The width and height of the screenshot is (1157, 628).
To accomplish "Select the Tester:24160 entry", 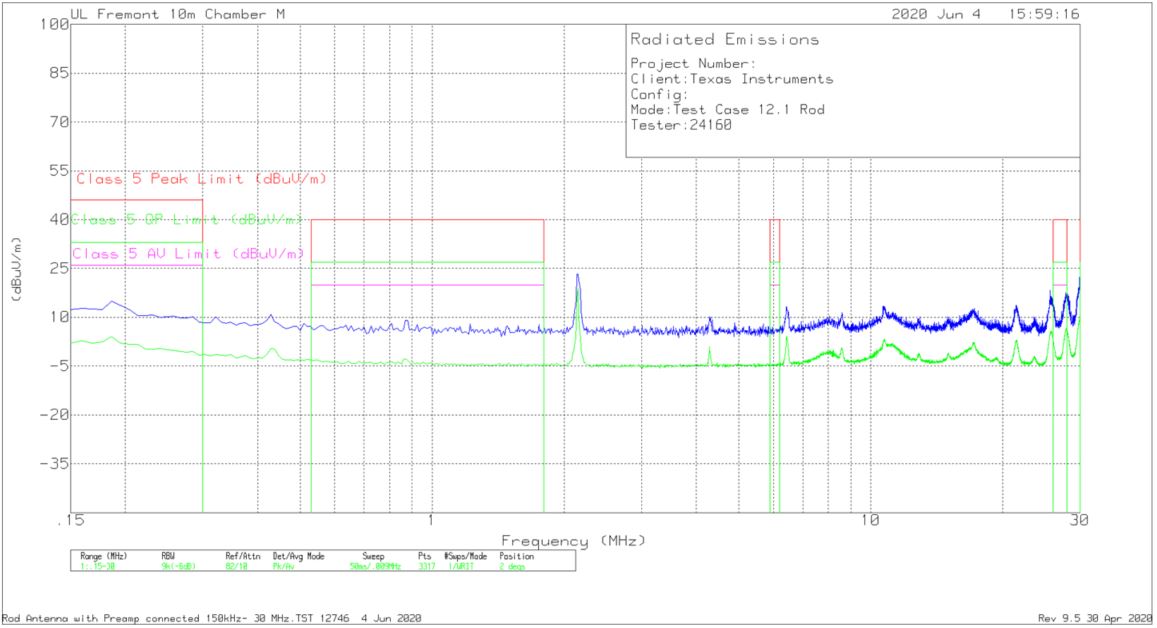I will click(x=676, y=126).
